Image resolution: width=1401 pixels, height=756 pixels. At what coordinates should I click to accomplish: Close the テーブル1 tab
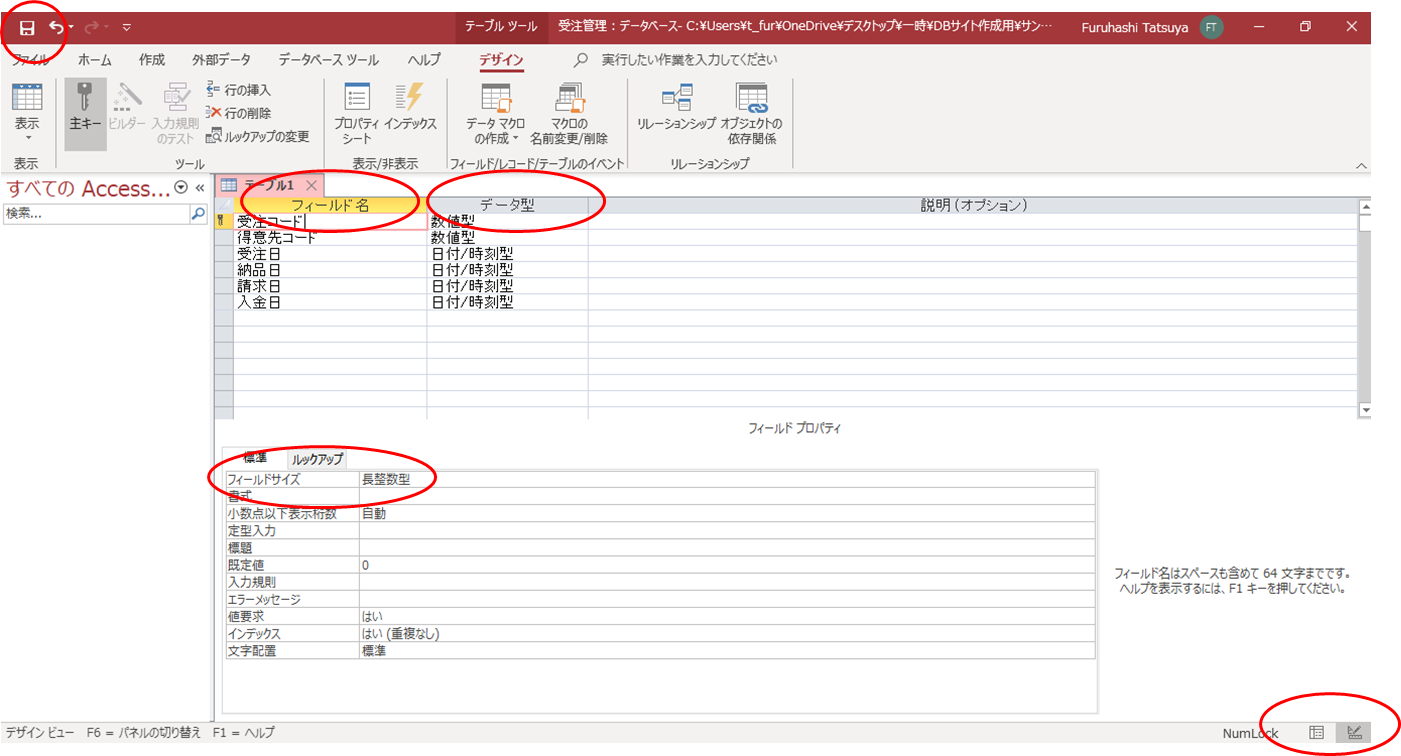312,185
